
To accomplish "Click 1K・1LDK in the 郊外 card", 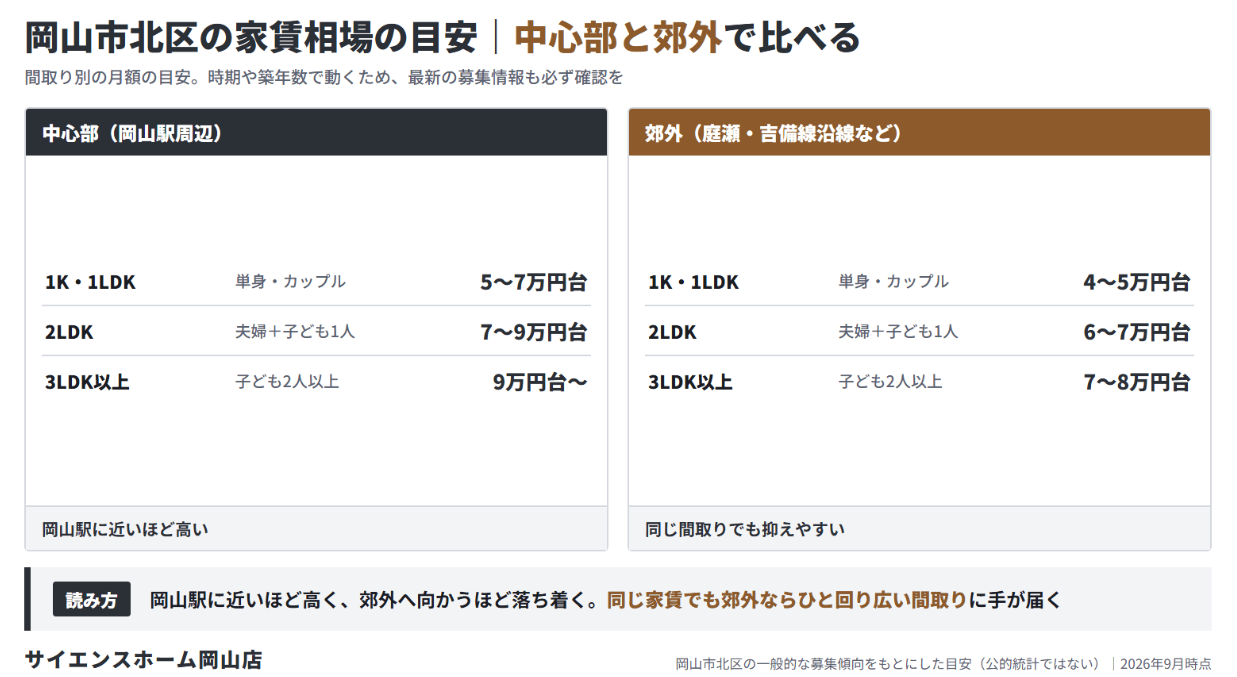I will (x=693, y=282).
